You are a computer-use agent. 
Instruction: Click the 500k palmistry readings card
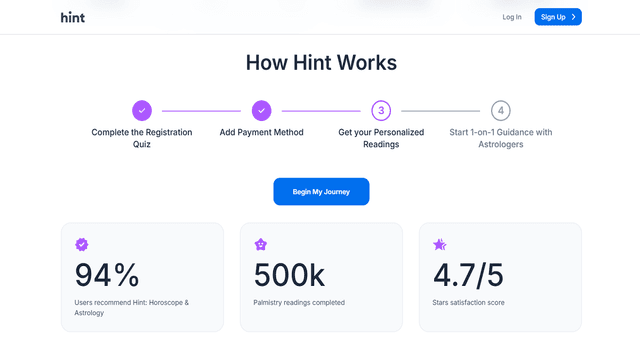pyautogui.click(x=321, y=277)
